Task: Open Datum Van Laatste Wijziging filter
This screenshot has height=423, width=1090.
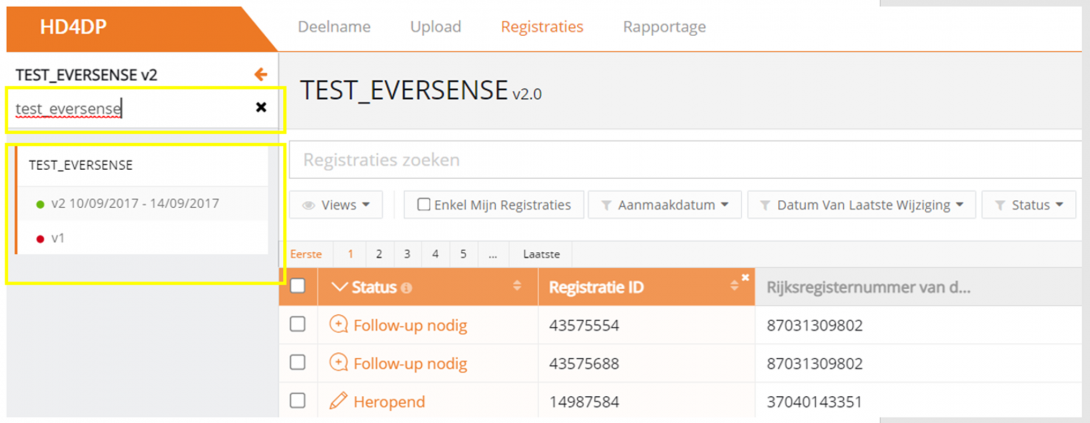Action: (x=860, y=205)
